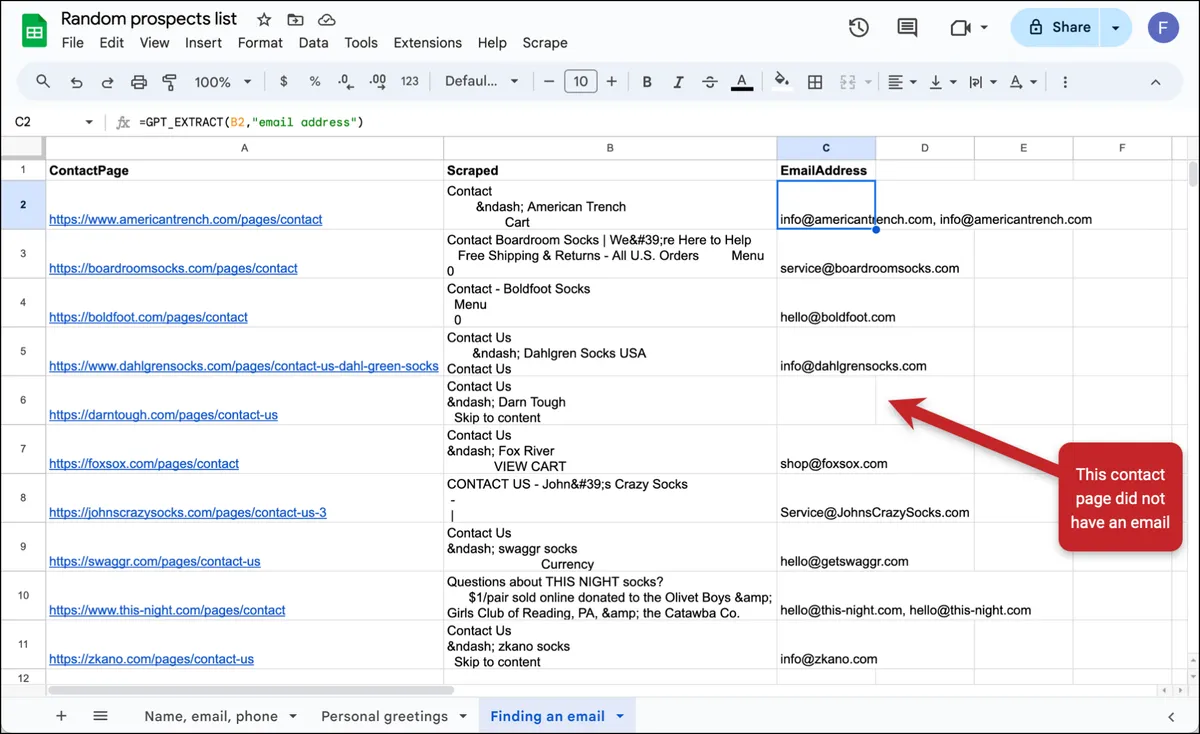Select the hello@boldfoot.com cell
Screen dimensions: 1200x734
(x=826, y=303)
